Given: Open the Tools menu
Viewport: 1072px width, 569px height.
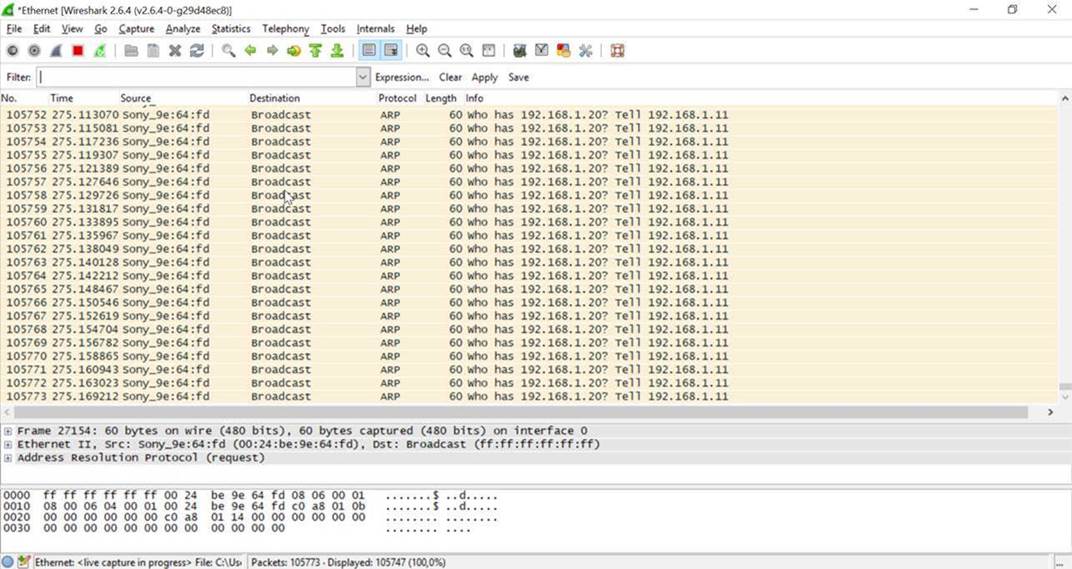Looking at the screenshot, I should [332, 29].
